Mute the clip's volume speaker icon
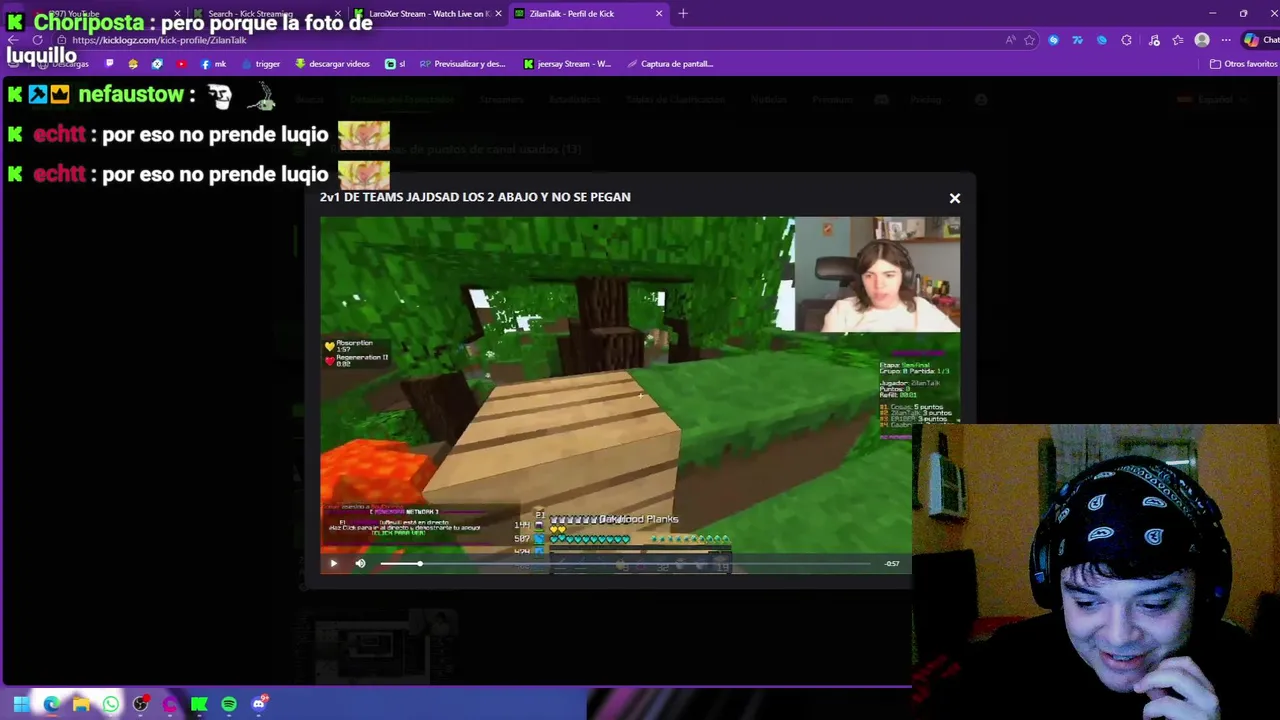Image resolution: width=1280 pixels, height=720 pixels. [x=360, y=563]
